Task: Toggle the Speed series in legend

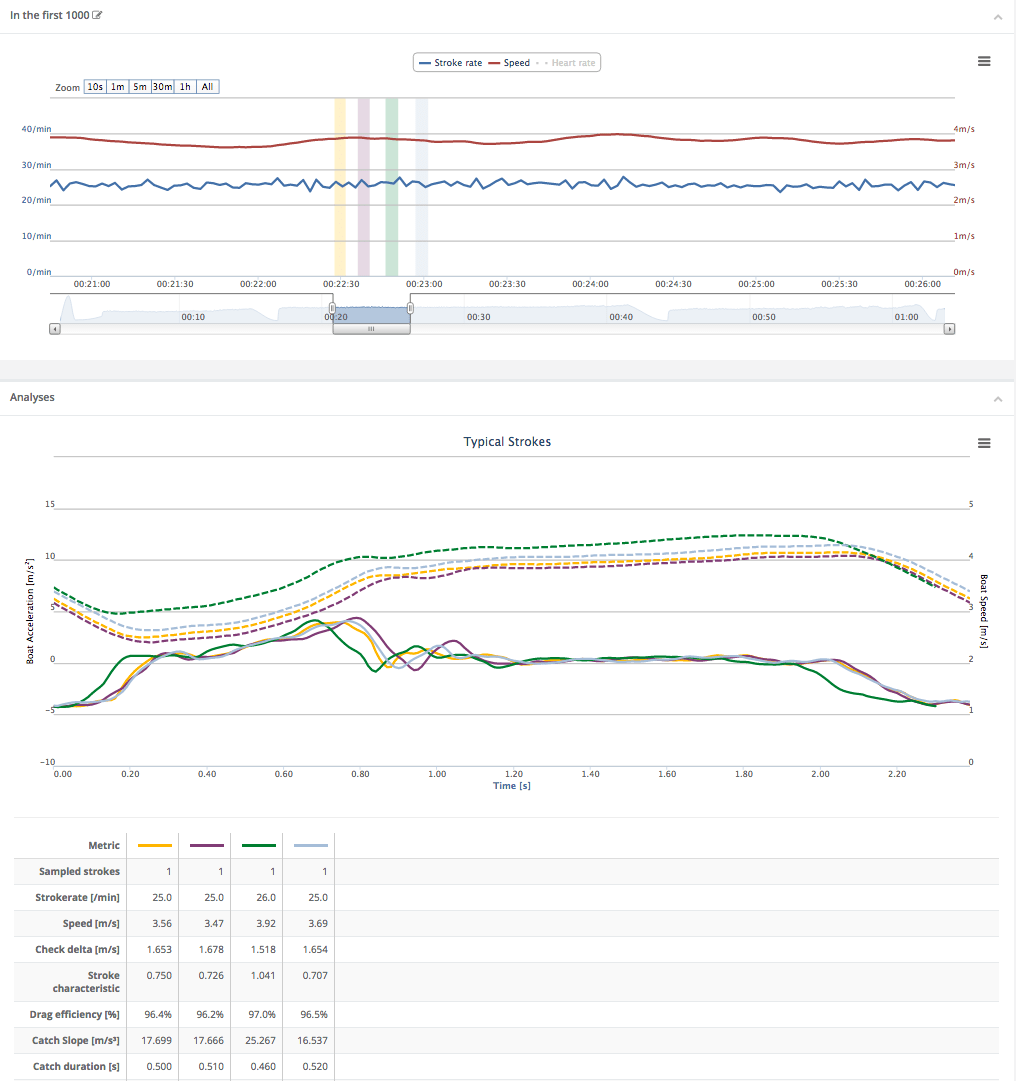Action: click(510, 63)
